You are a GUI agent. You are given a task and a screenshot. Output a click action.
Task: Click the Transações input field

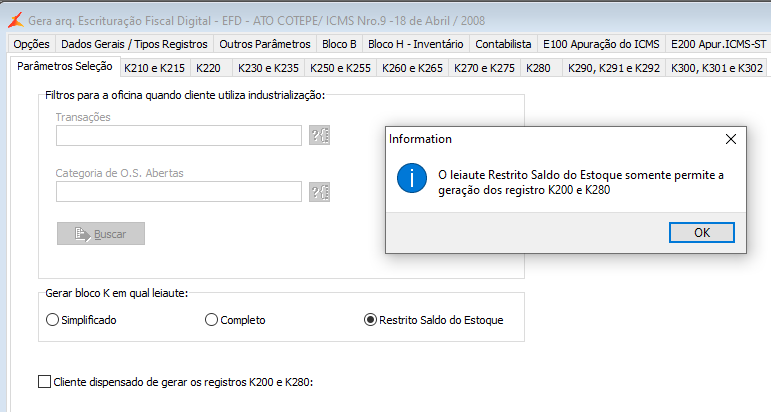pyautogui.click(x=179, y=136)
